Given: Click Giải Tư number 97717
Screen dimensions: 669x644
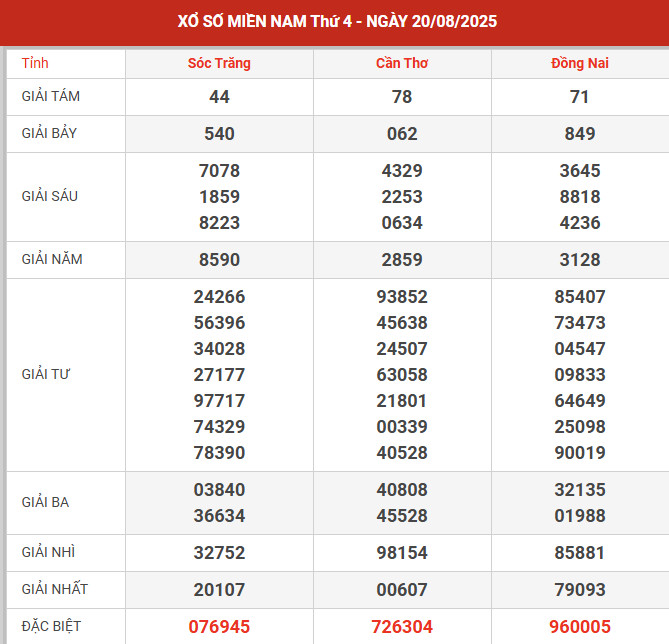Looking at the screenshot, I should point(219,401).
